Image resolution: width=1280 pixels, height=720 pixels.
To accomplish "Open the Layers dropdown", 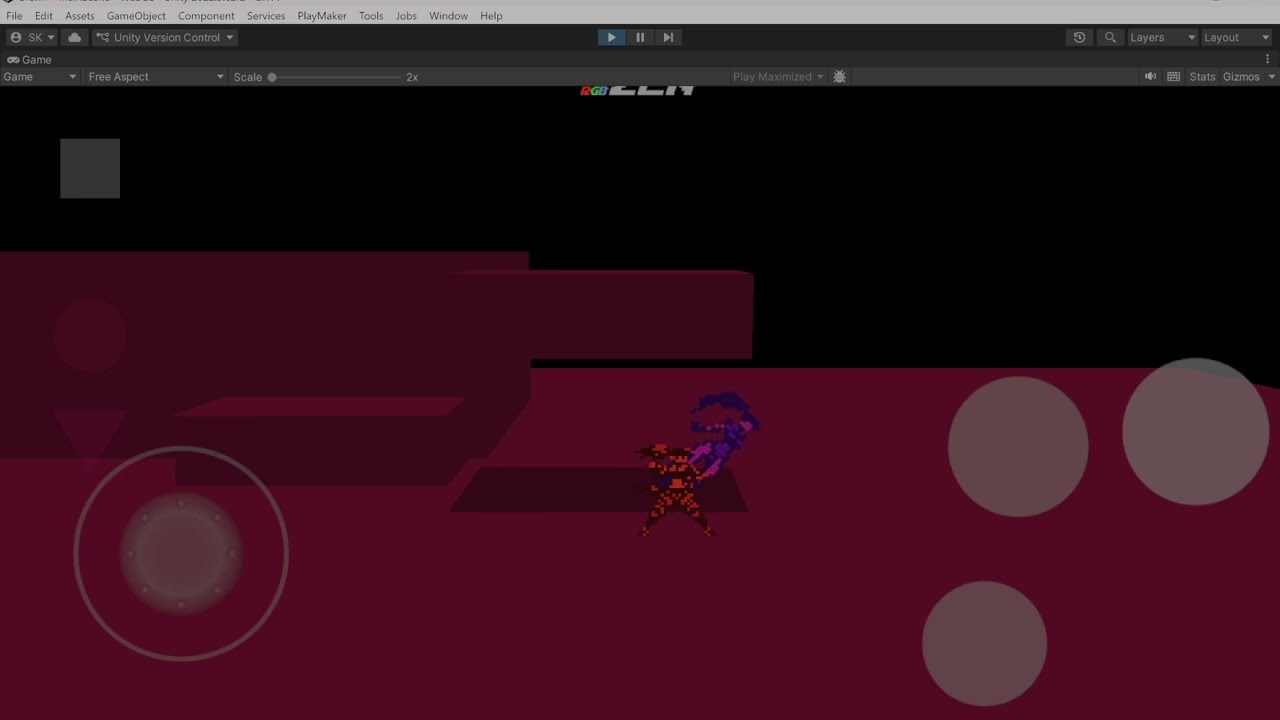I will (1162, 37).
